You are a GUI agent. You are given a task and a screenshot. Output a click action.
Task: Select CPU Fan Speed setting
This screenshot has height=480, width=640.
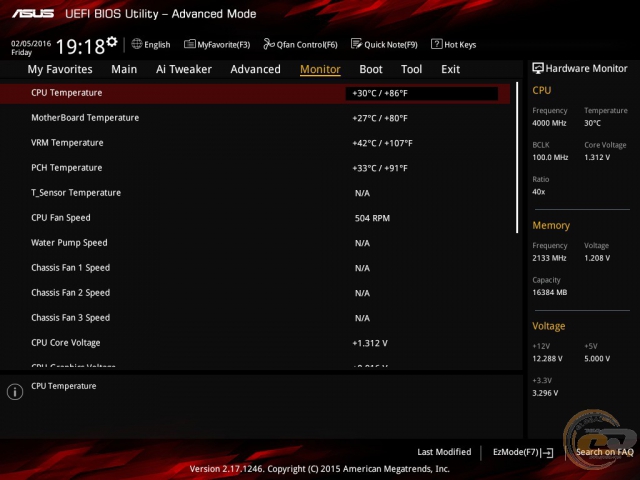[x=255, y=218]
